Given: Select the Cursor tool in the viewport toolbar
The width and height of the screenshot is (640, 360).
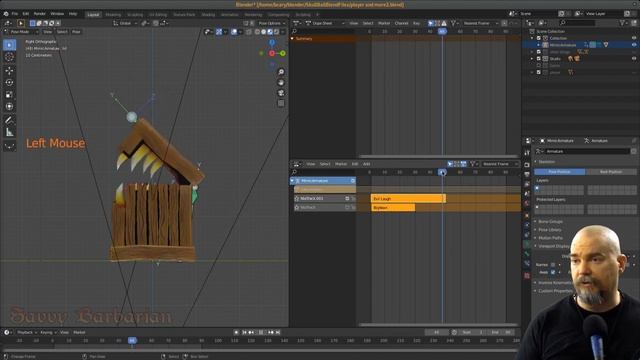Looking at the screenshot, I should 9,57.
